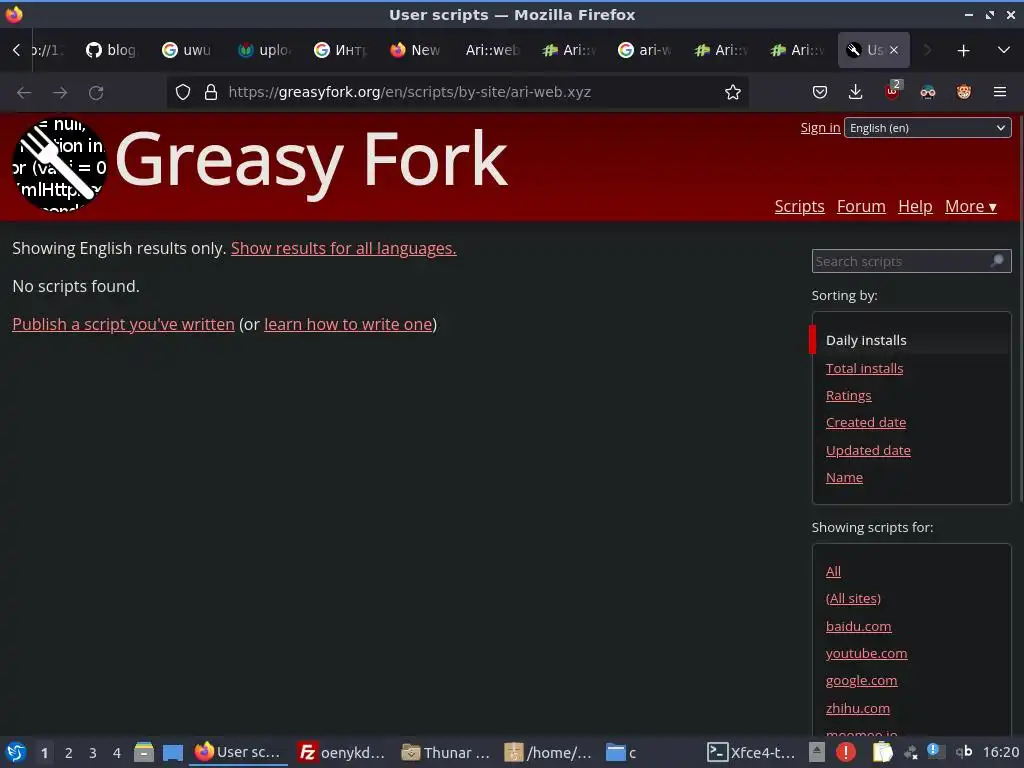Open the spectacles extension icon in toolbar
Viewport: 1024px width, 768px height.
[x=928, y=92]
